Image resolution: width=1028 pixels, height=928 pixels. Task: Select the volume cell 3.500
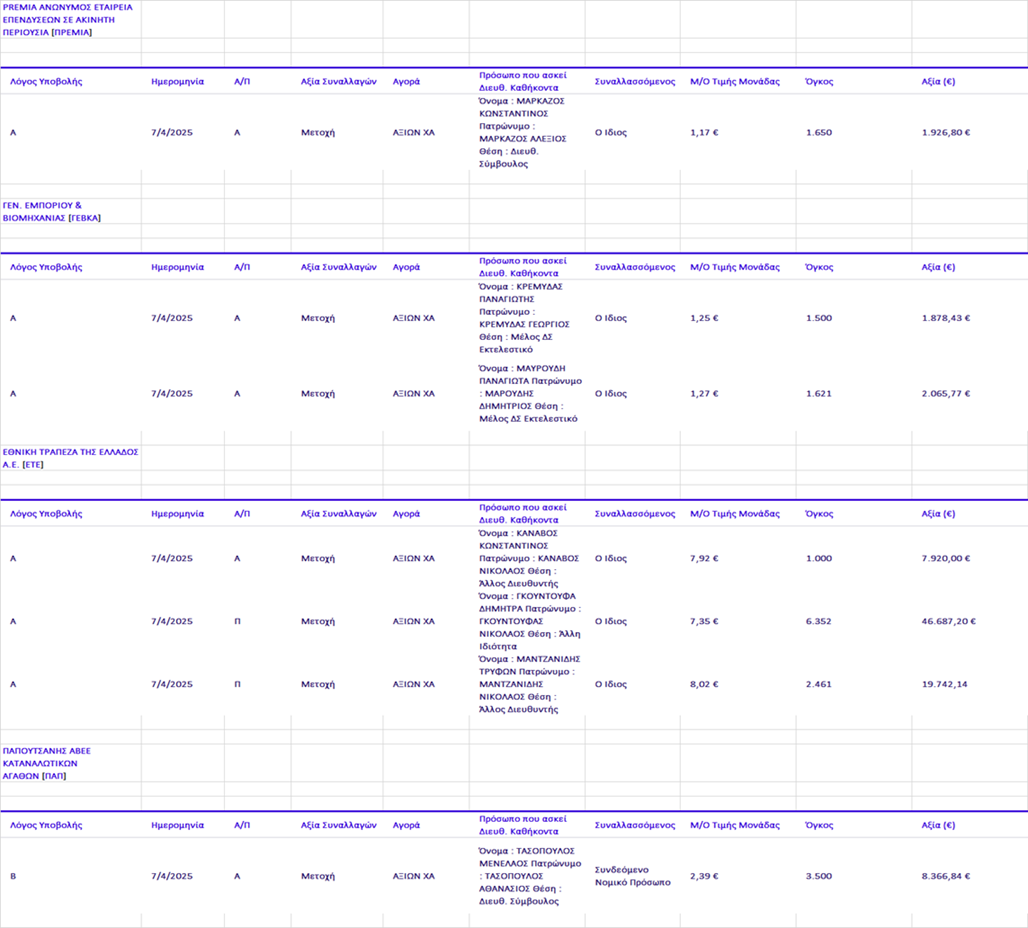click(x=819, y=876)
